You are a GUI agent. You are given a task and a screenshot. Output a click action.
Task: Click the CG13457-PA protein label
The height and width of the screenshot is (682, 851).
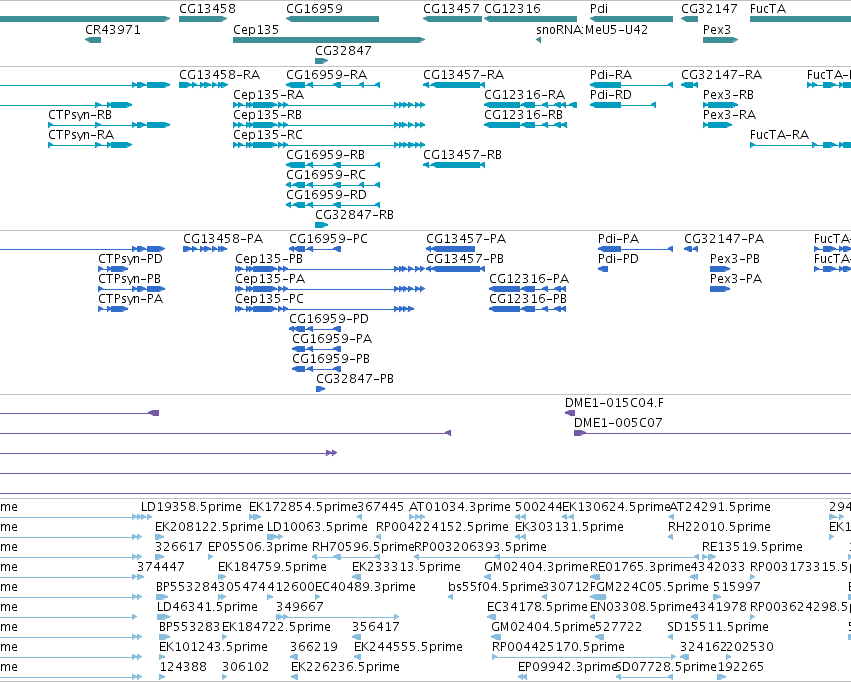(x=466, y=239)
